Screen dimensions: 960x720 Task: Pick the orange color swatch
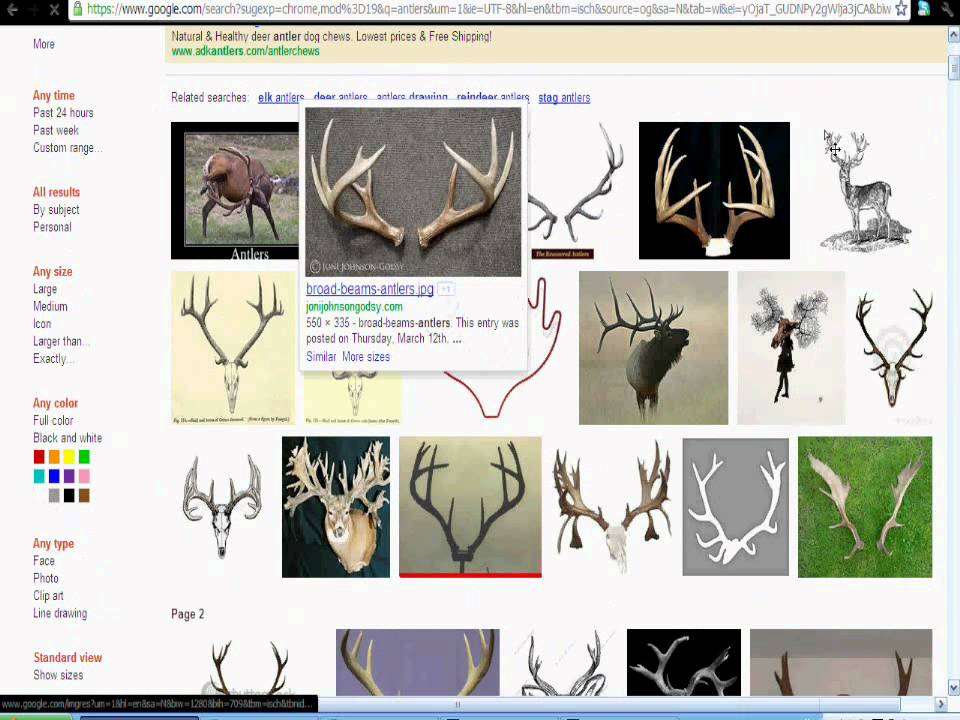pos(54,457)
